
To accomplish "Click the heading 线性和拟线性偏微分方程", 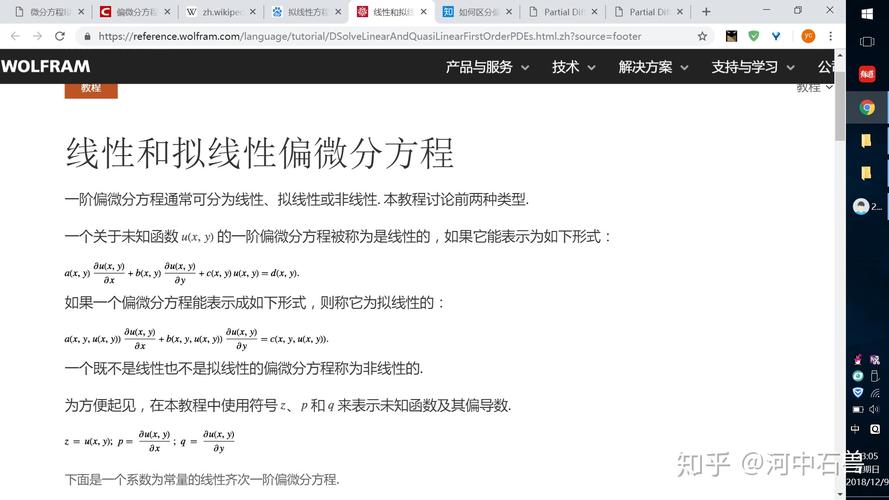I will (x=260, y=153).
